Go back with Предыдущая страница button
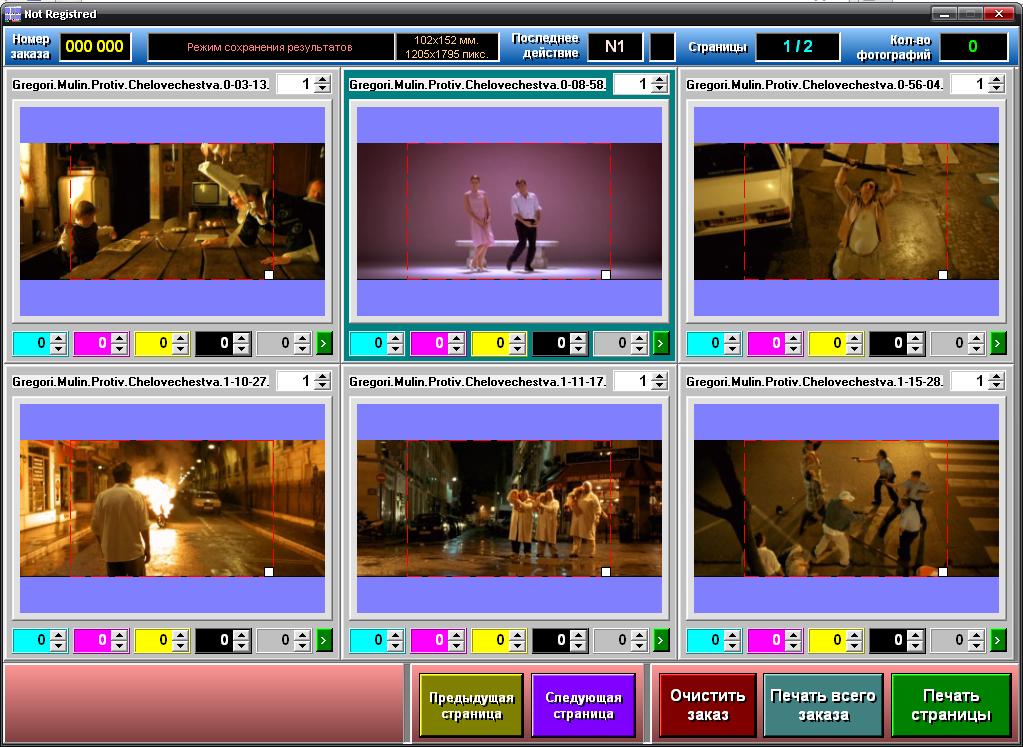This screenshot has width=1023, height=747. tap(471, 706)
